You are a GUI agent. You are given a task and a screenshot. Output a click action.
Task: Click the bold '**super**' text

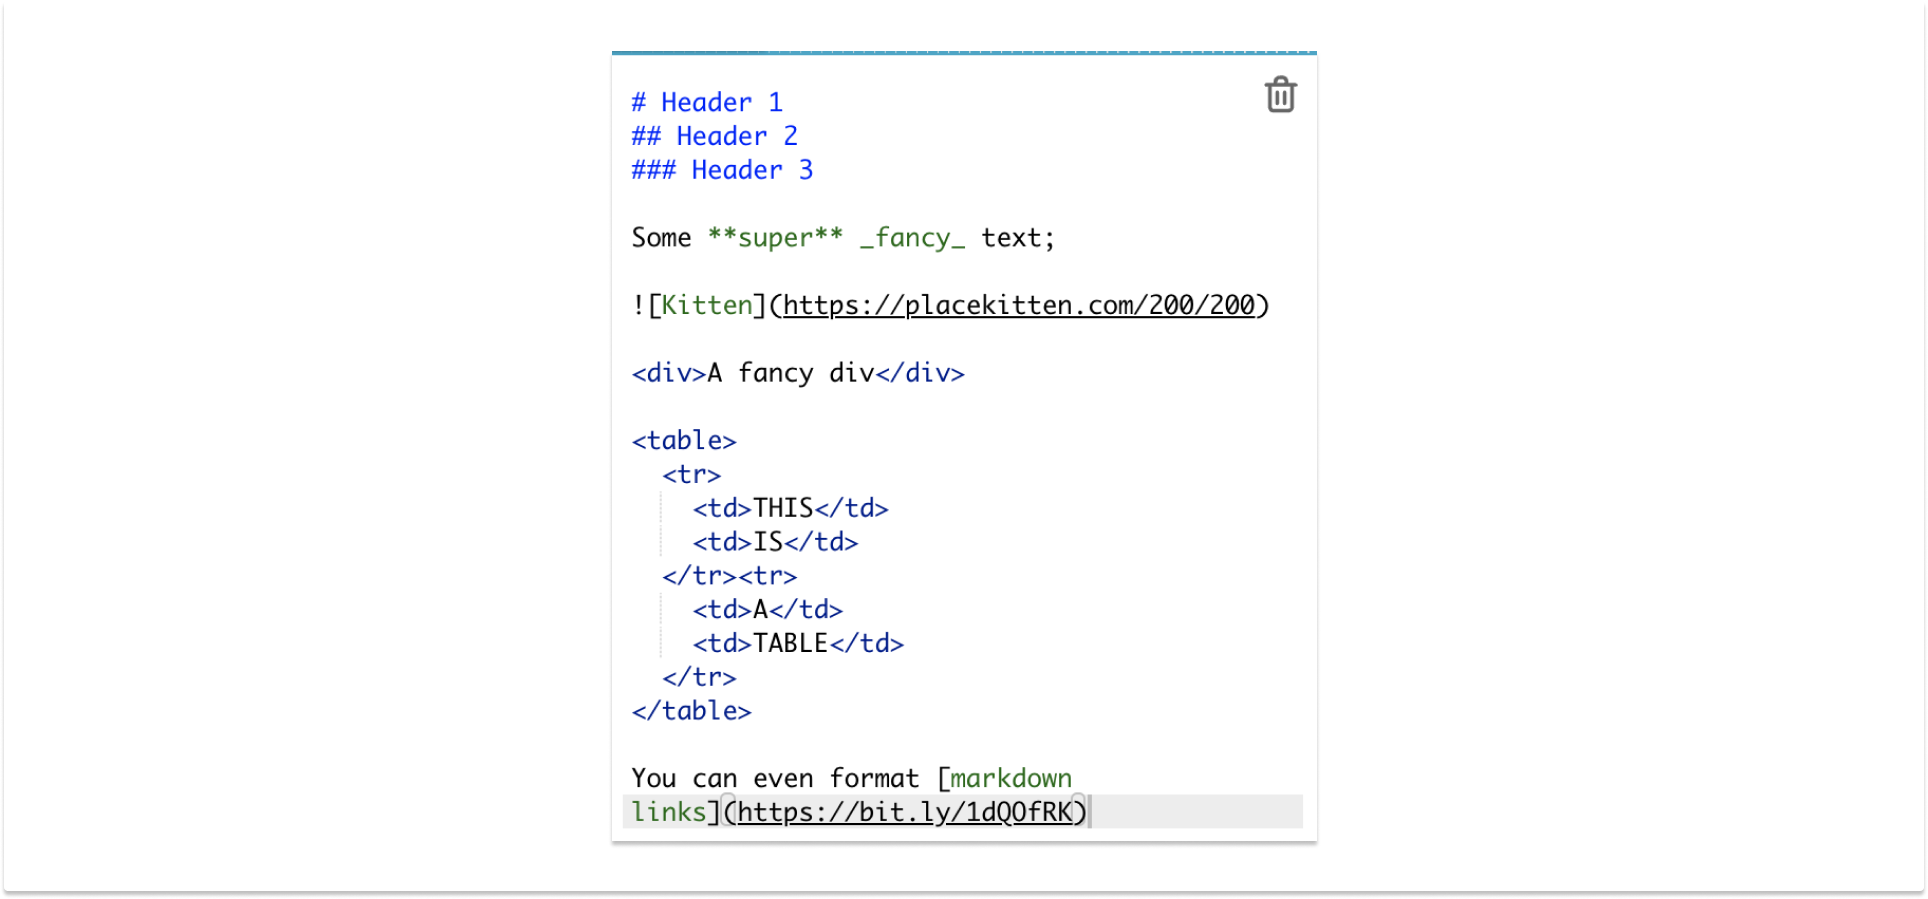pos(775,238)
